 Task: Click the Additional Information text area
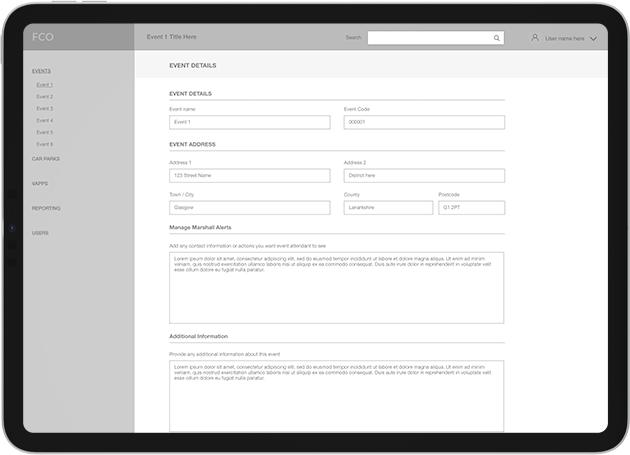pos(336,396)
